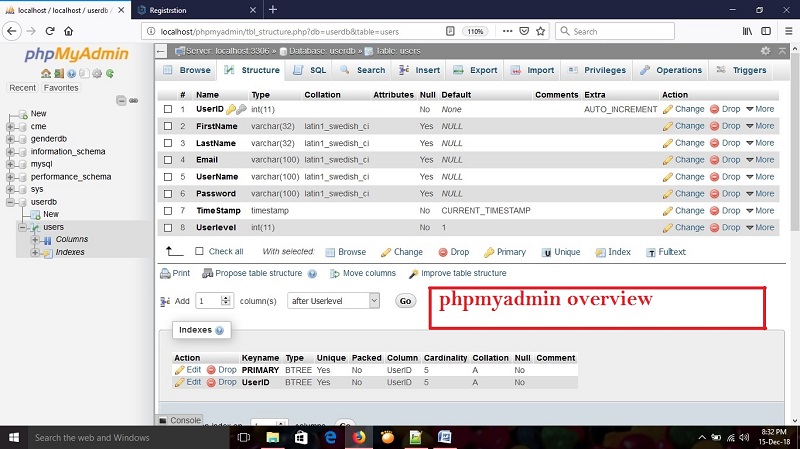Open Firefox from Windows taskbar
The image size is (800, 449).
pos(359,437)
